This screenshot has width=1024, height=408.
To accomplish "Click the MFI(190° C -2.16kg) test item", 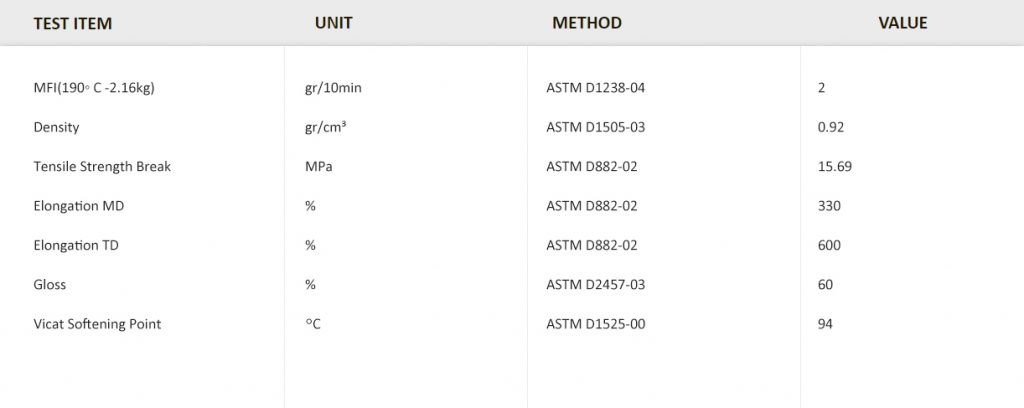I will click(94, 88).
